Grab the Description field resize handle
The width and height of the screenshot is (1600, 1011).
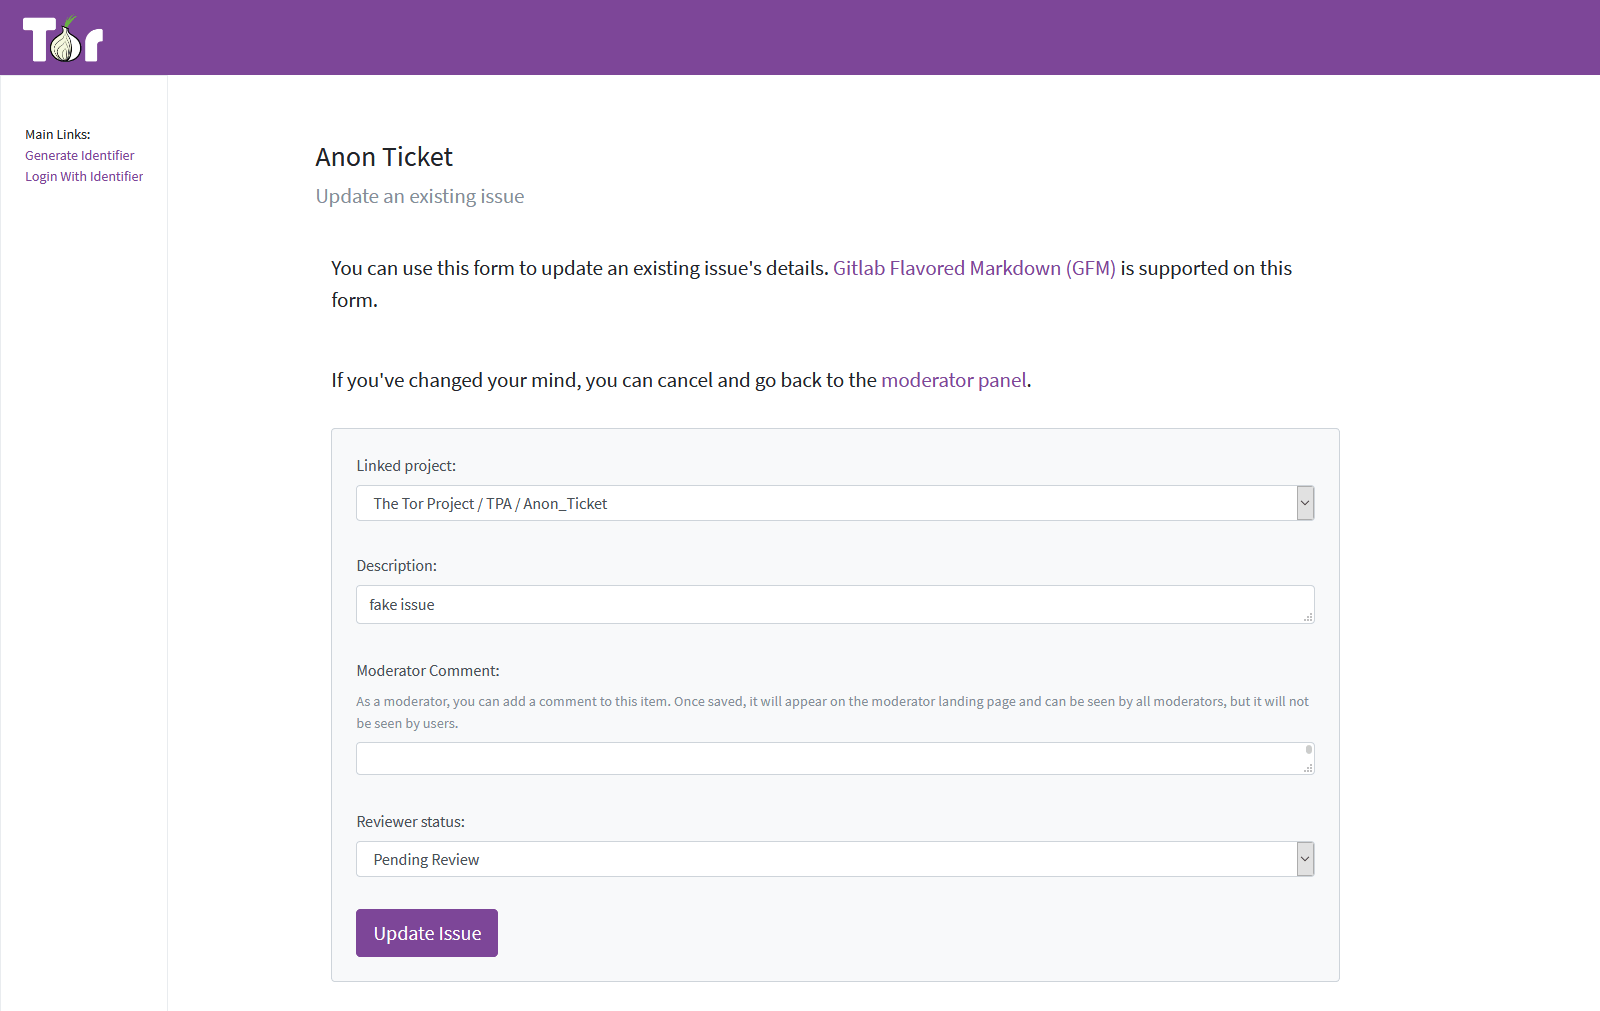point(1308,617)
